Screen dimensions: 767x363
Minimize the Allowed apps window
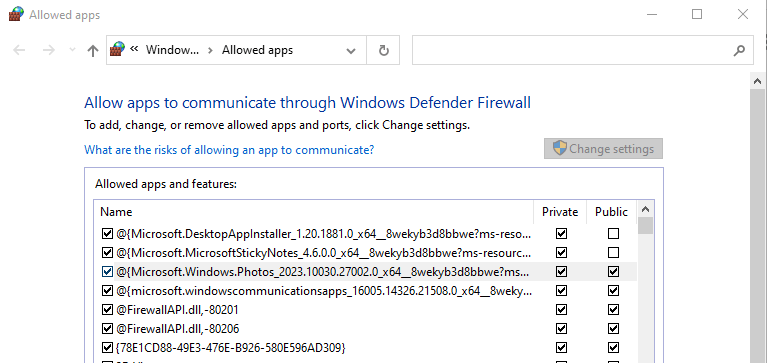652,14
